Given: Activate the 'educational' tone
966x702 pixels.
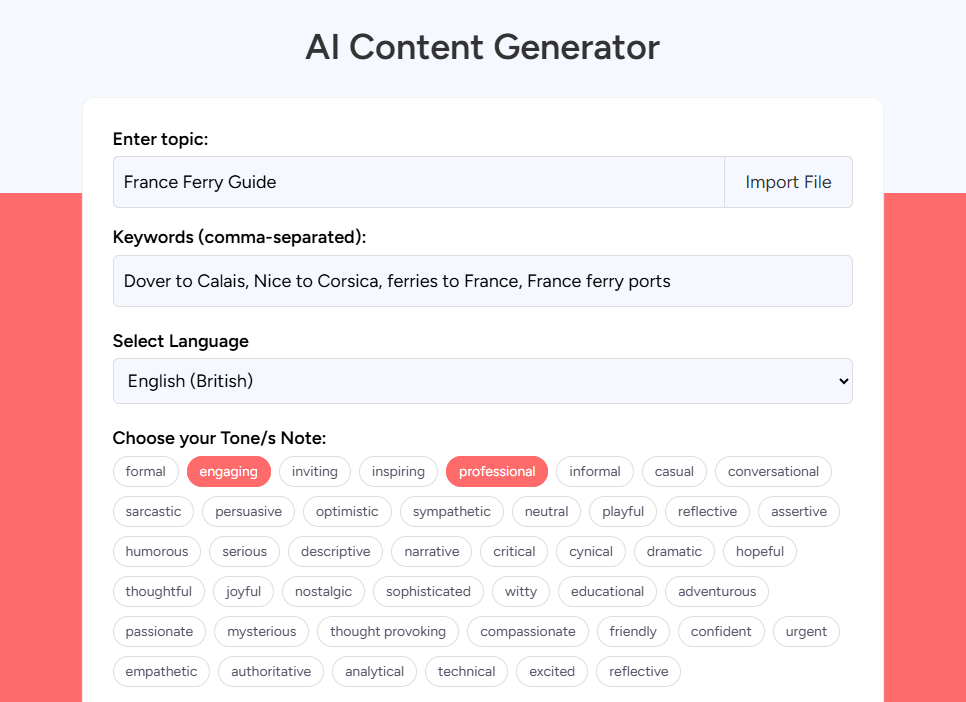Looking at the screenshot, I should 606,591.
